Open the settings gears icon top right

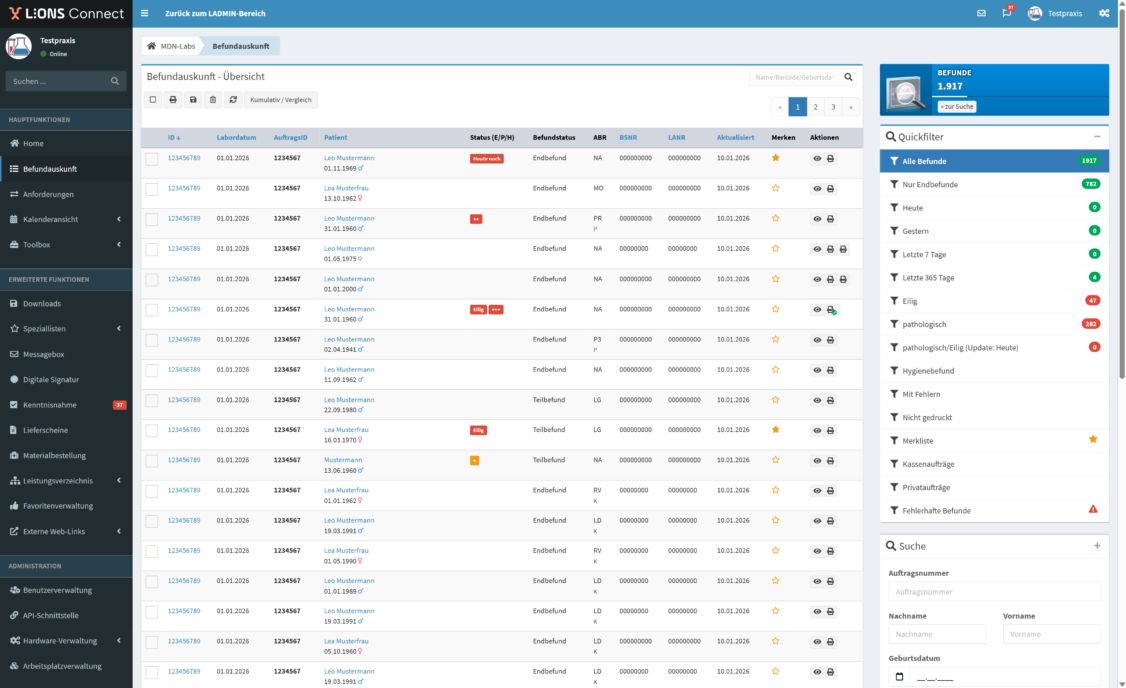(x=1104, y=13)
